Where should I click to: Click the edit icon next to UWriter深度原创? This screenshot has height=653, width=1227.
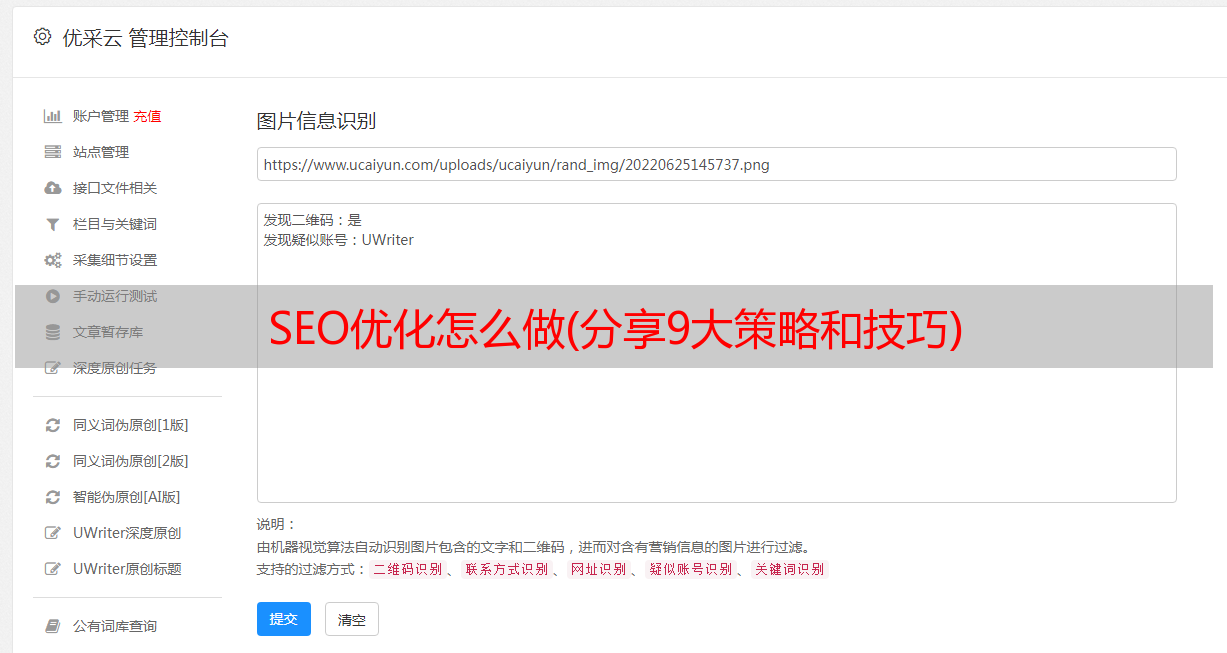click(x=53, y=533)
